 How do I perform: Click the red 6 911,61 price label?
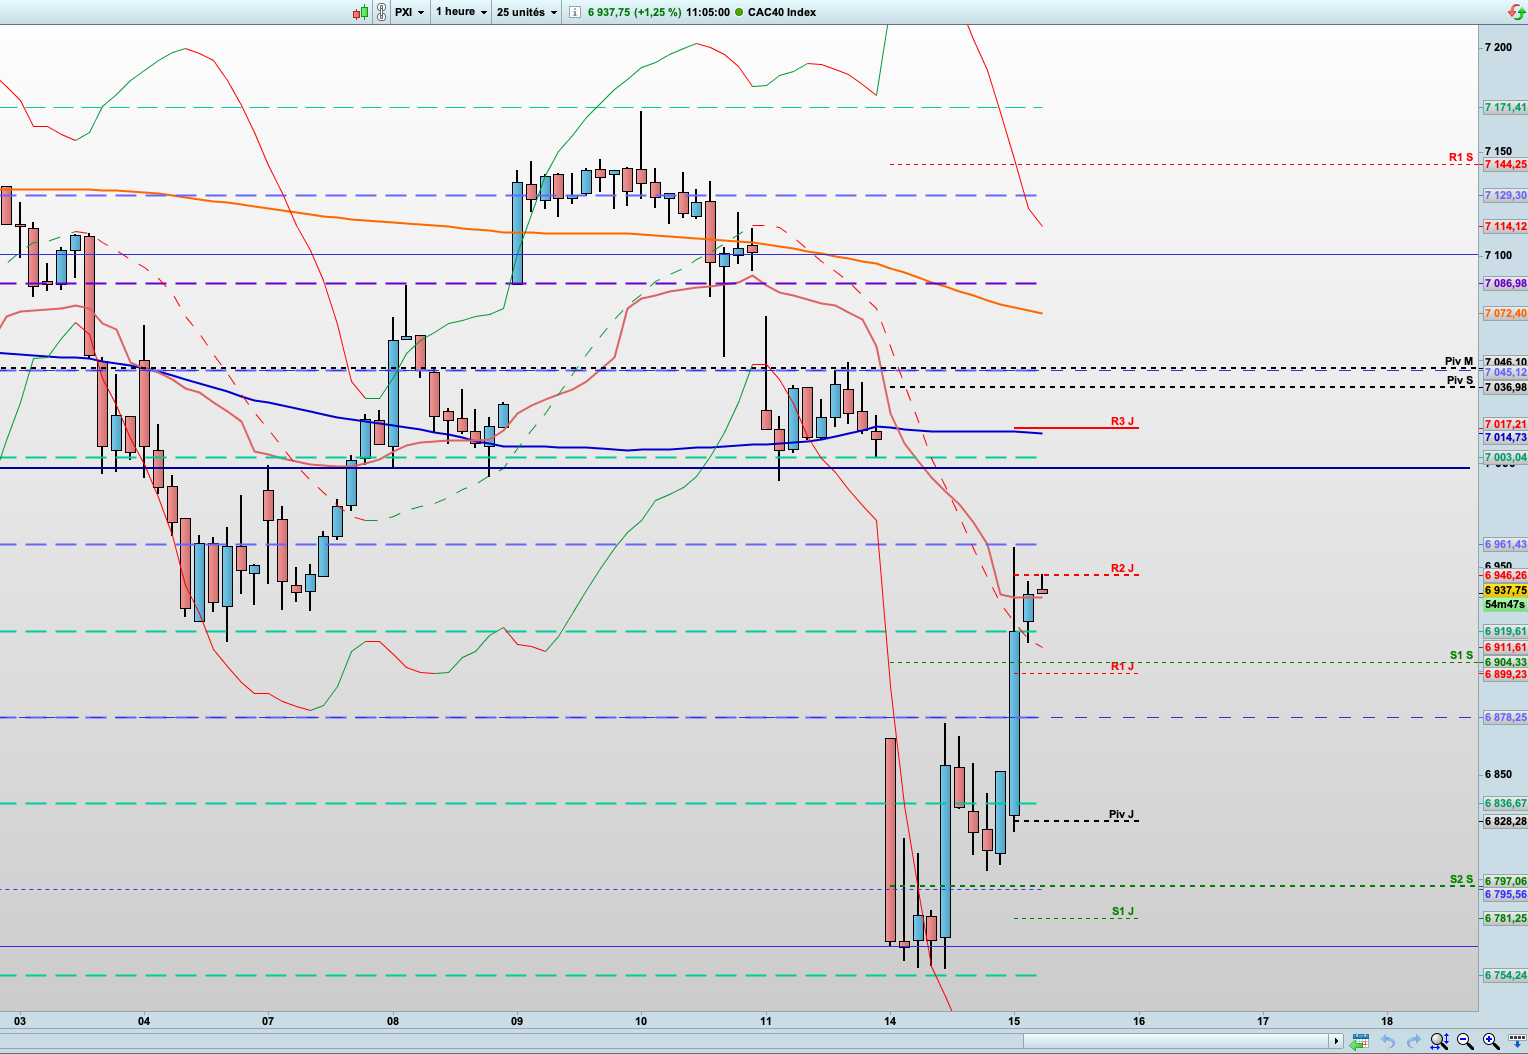(1505, 647)
